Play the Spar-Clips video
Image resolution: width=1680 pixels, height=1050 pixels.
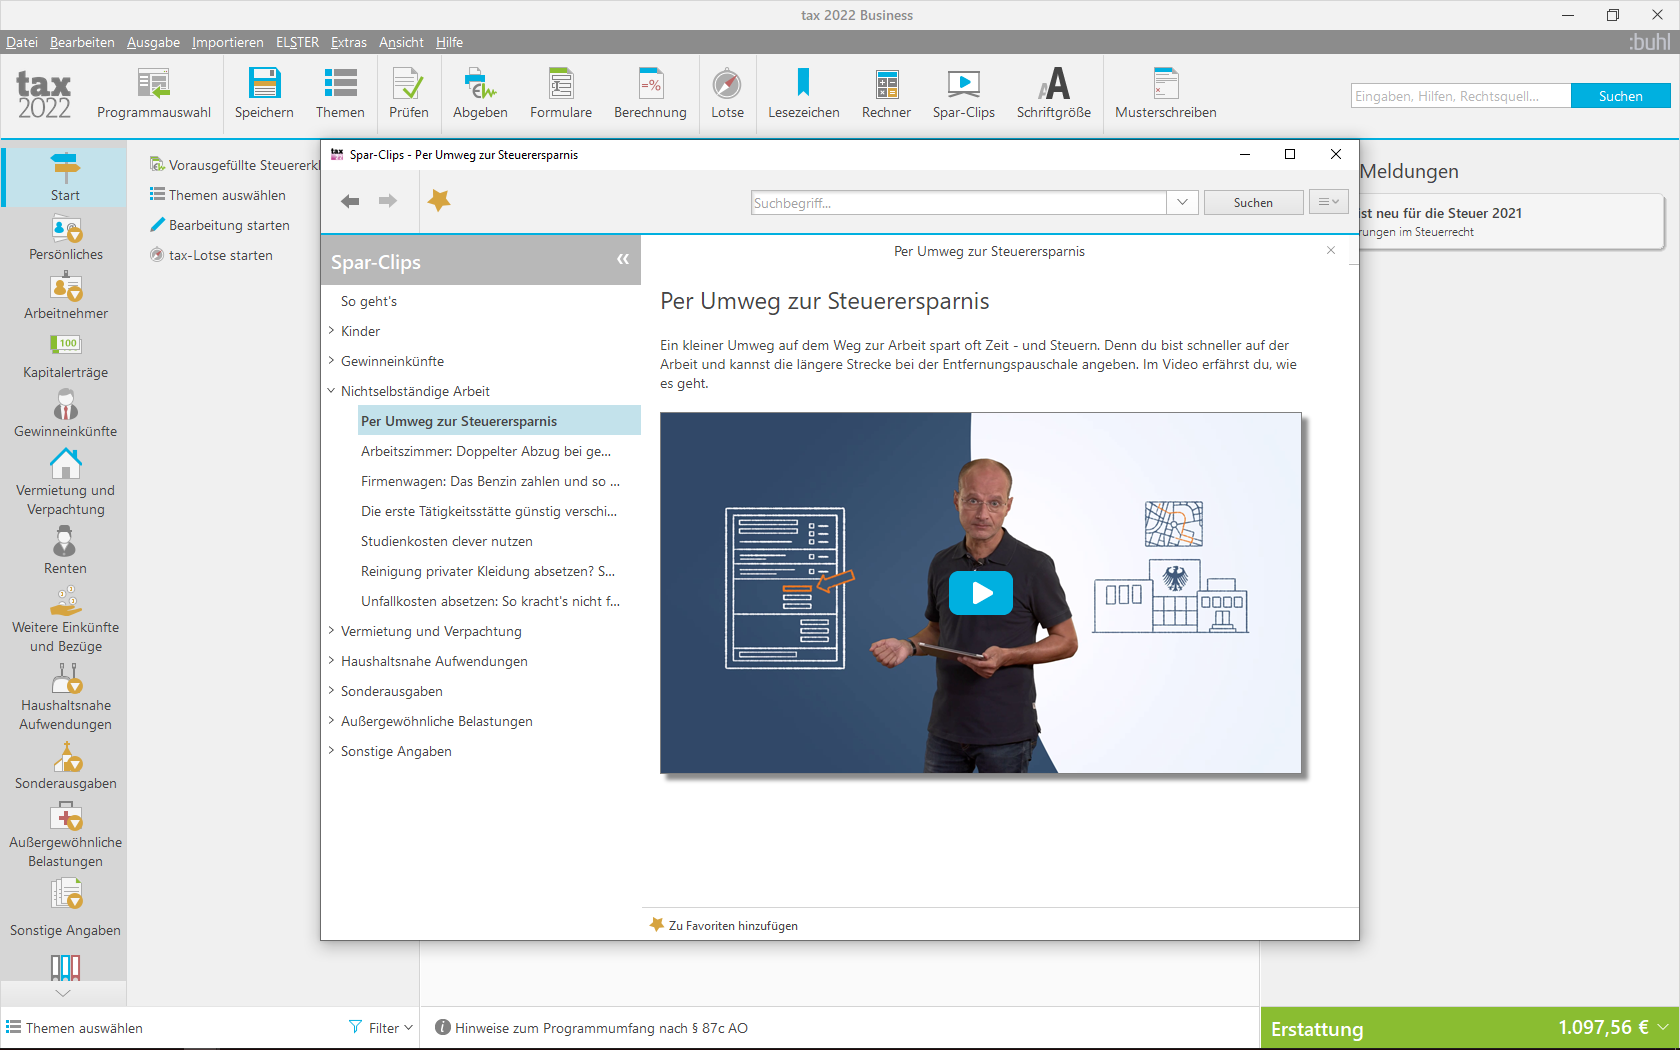pos(981,593)
